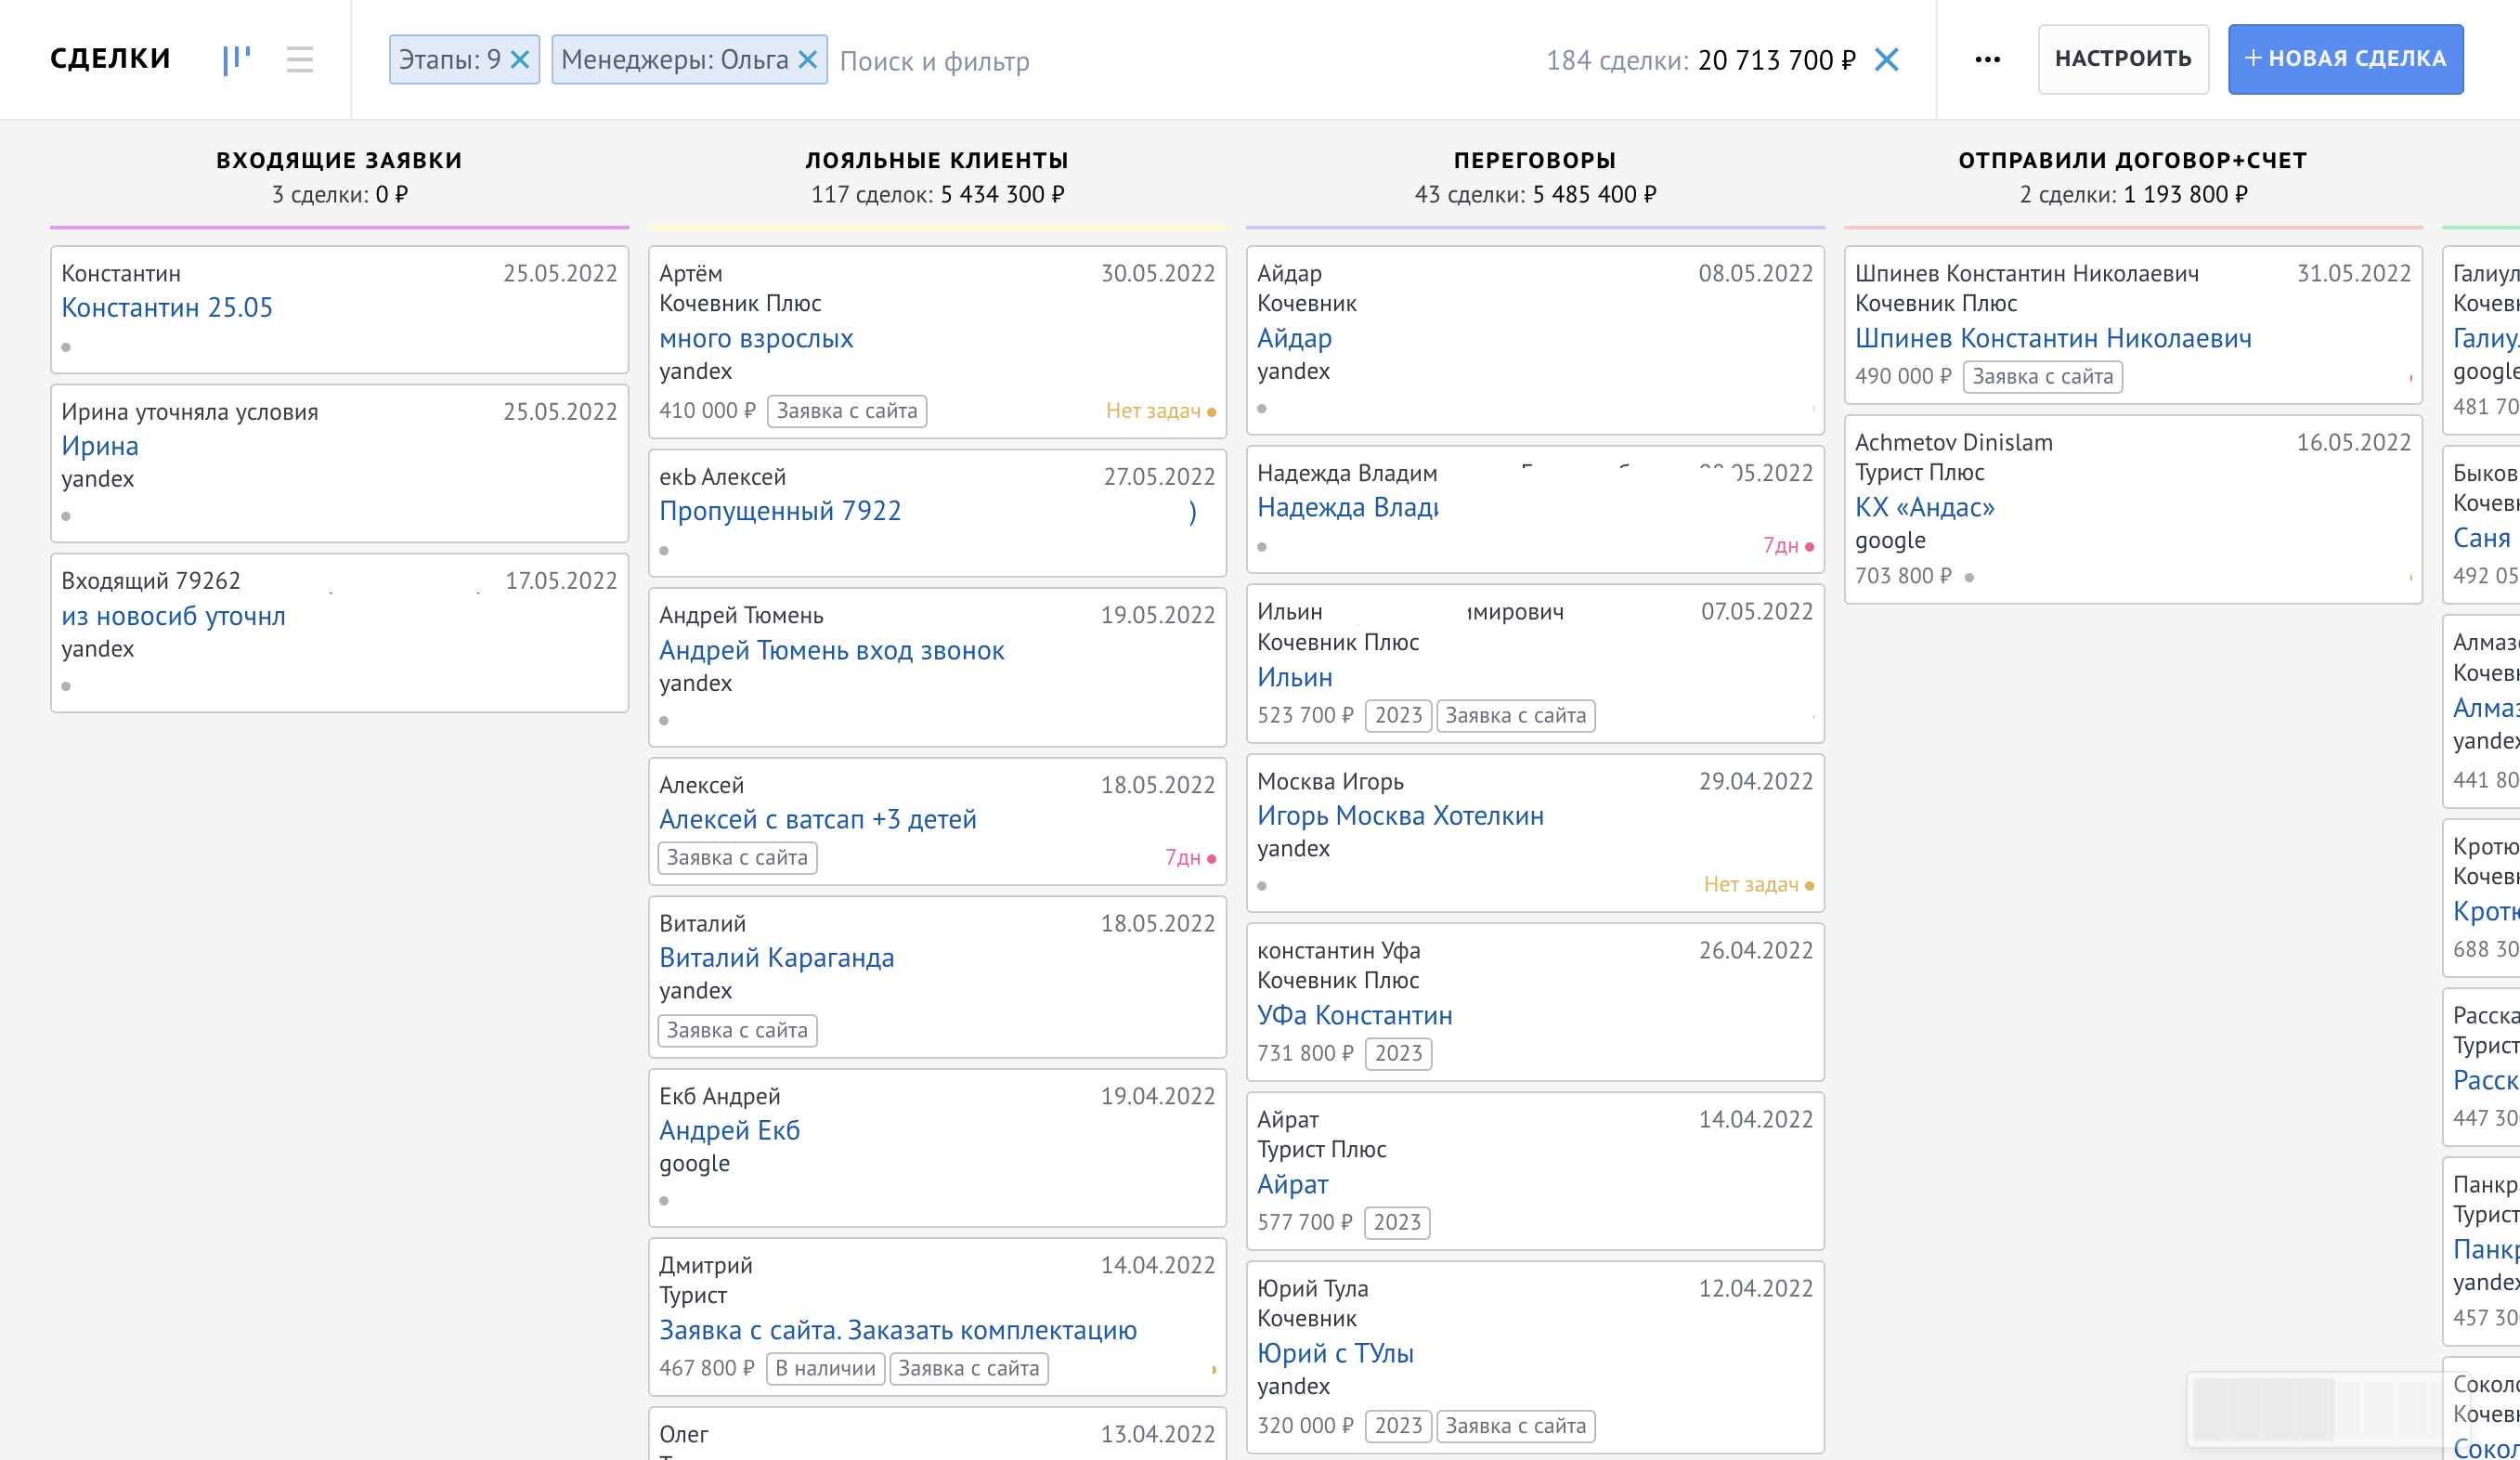Remove the Менеджеры: Ольга filter chip

[808, 60]
